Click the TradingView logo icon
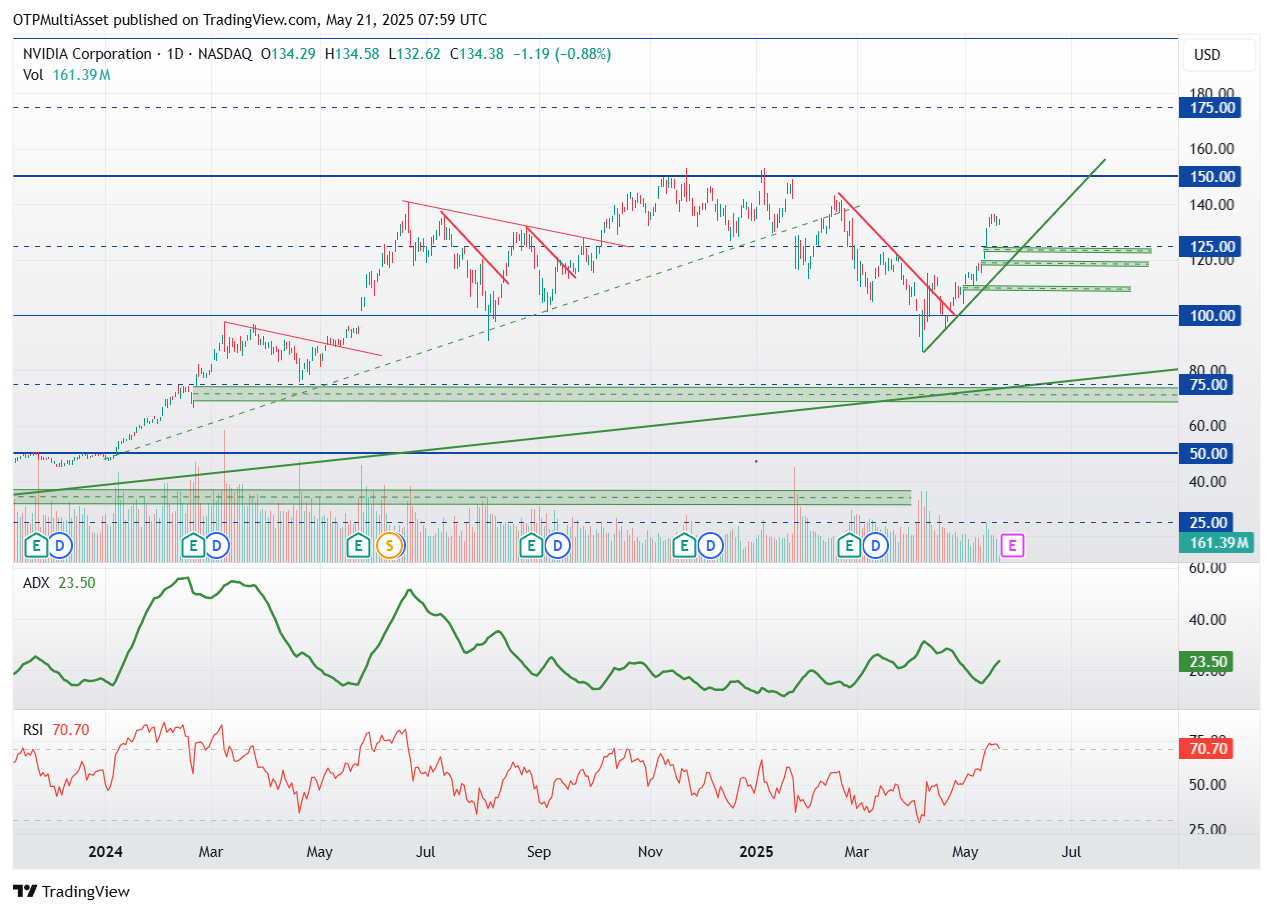 (25, 891)
